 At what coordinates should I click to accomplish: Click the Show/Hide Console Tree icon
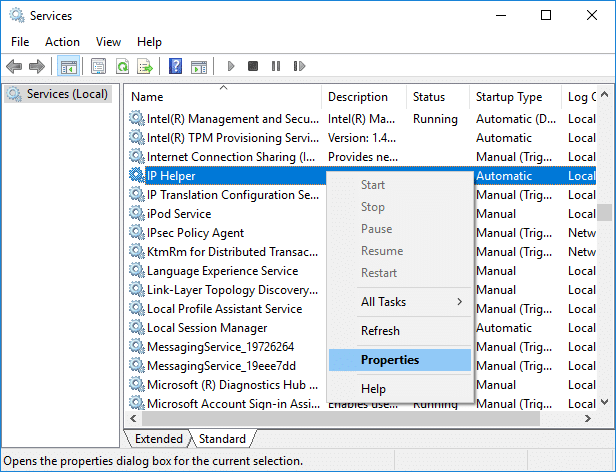pos(68,66)
